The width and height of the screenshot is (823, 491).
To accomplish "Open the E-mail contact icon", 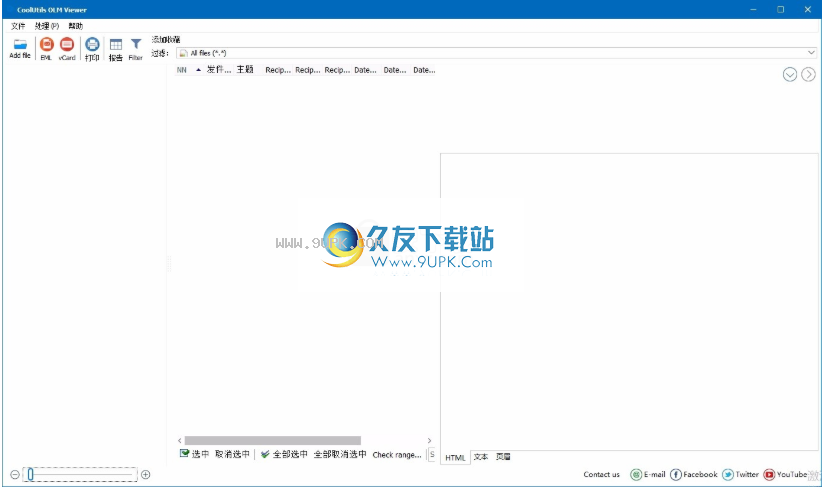I will pos(636,475).
